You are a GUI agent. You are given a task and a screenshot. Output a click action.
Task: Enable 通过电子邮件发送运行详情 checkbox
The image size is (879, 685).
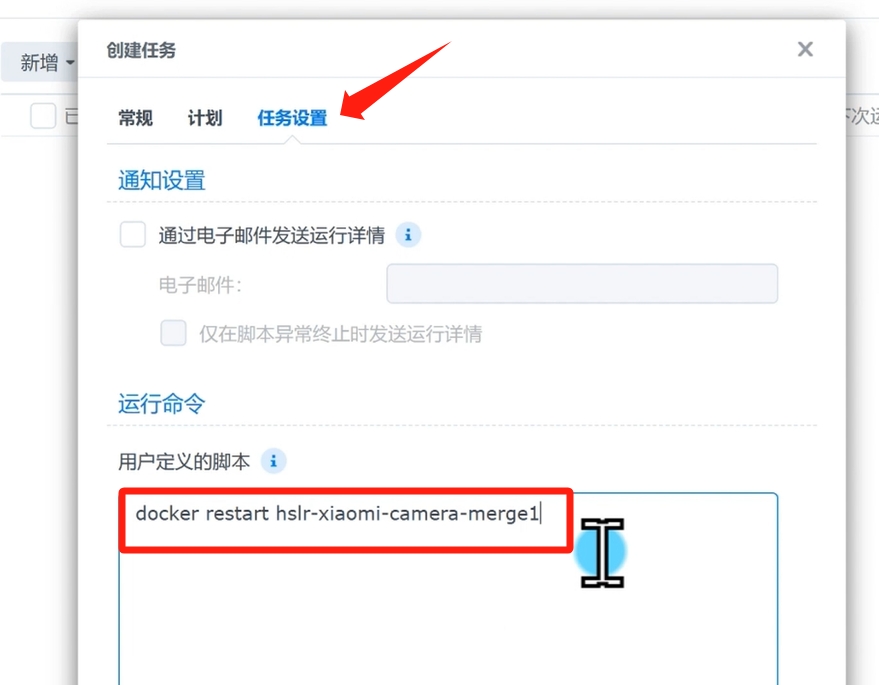[x=133, y=234]
